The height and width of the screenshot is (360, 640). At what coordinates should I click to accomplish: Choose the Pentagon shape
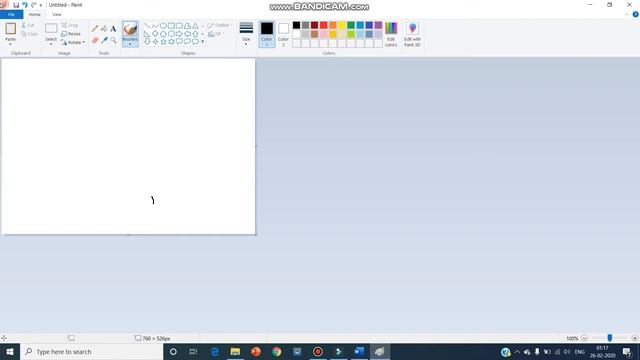click(x=163, y=34)
